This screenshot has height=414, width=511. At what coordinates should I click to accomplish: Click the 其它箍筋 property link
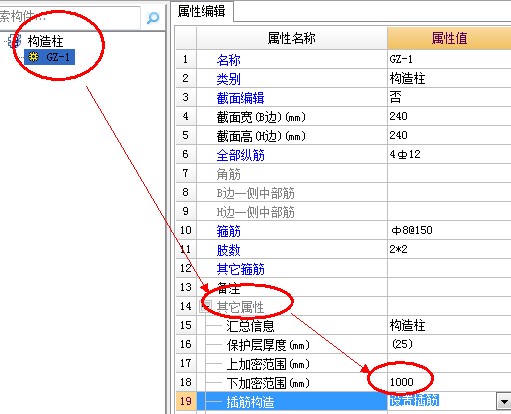point(240,269)
